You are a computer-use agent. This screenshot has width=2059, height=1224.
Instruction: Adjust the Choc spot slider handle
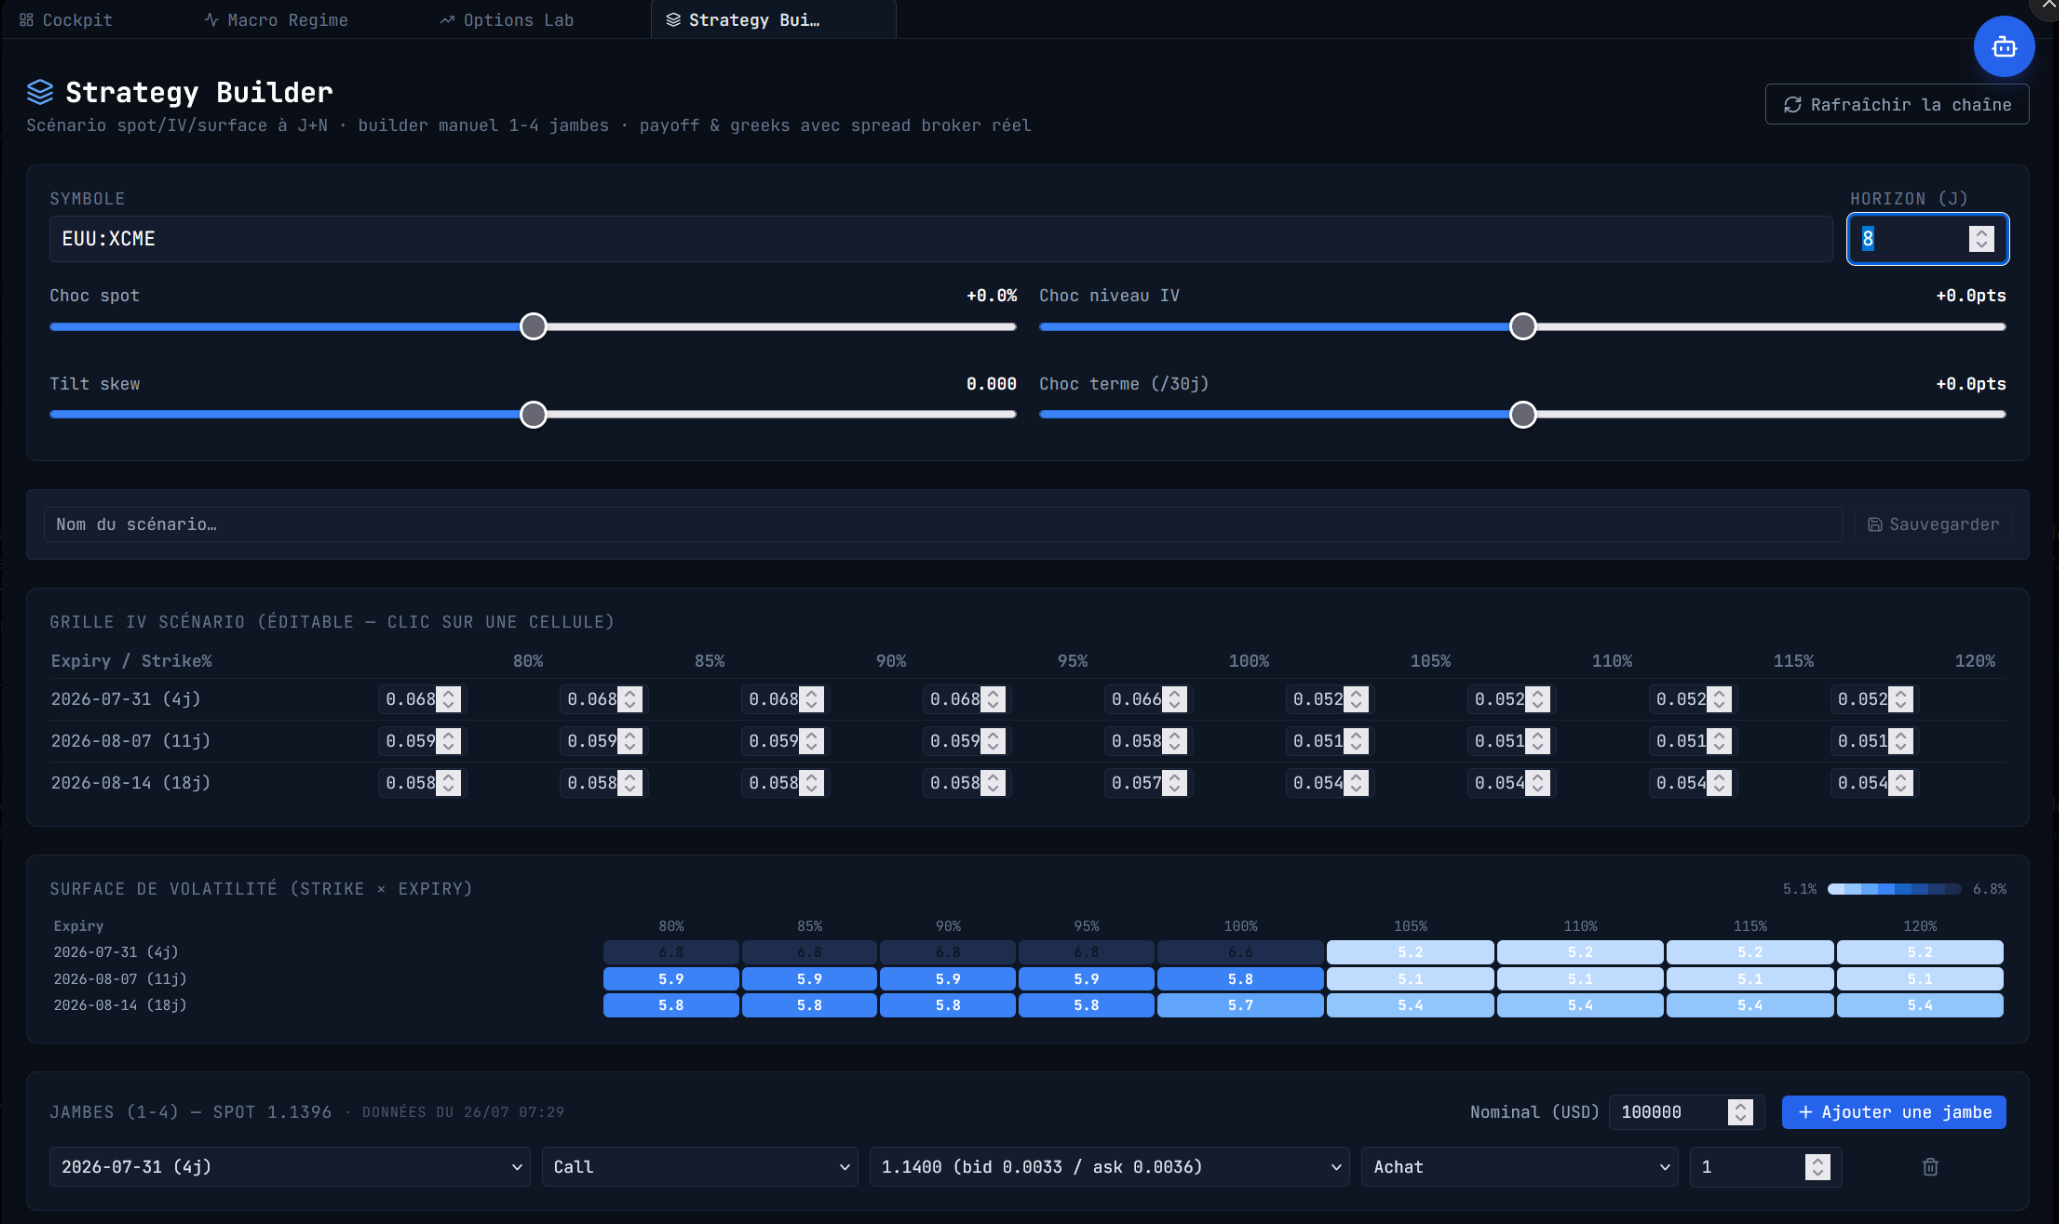(x=533, y=326)
